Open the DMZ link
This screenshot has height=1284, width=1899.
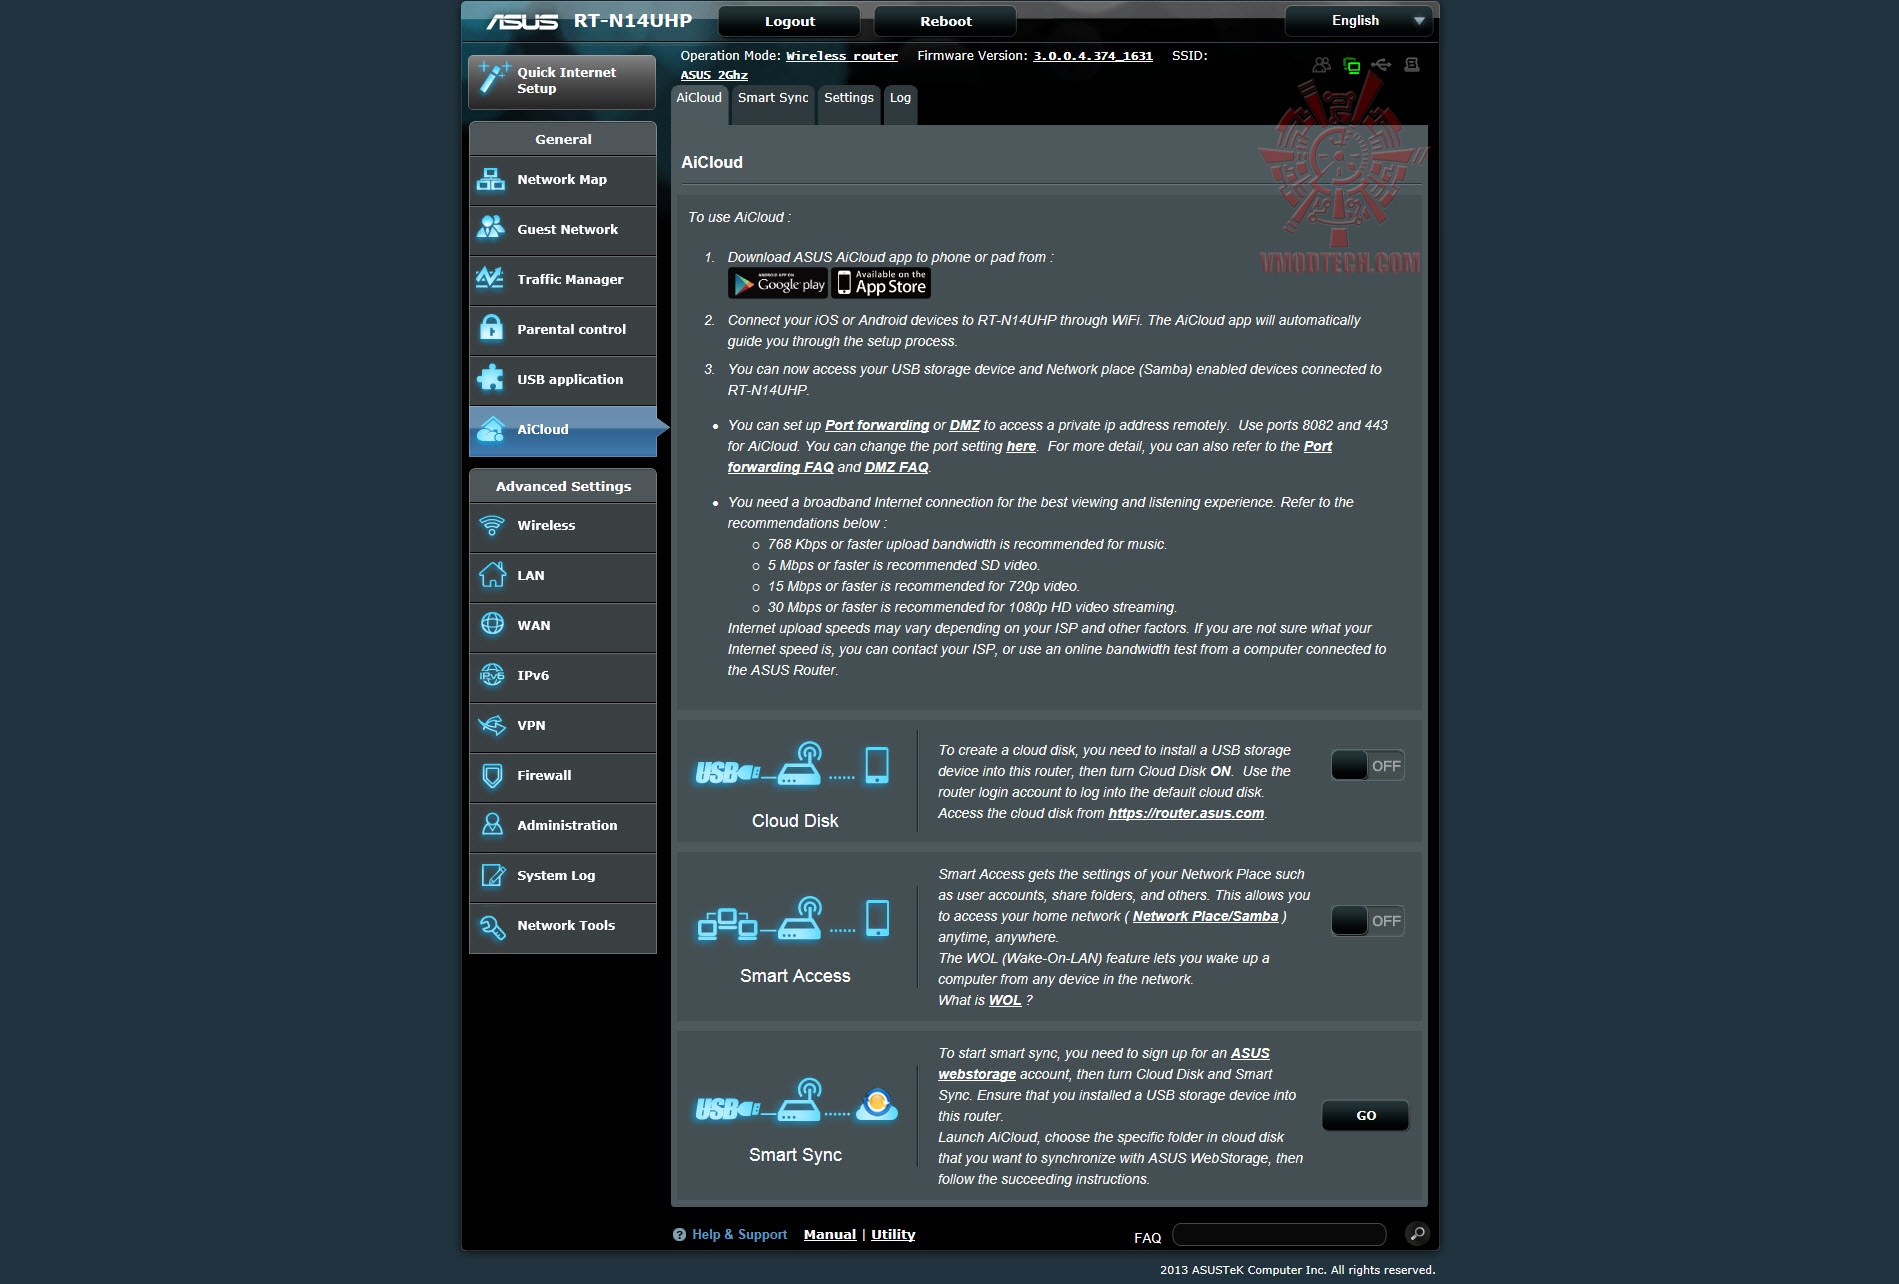pos(965,426)
